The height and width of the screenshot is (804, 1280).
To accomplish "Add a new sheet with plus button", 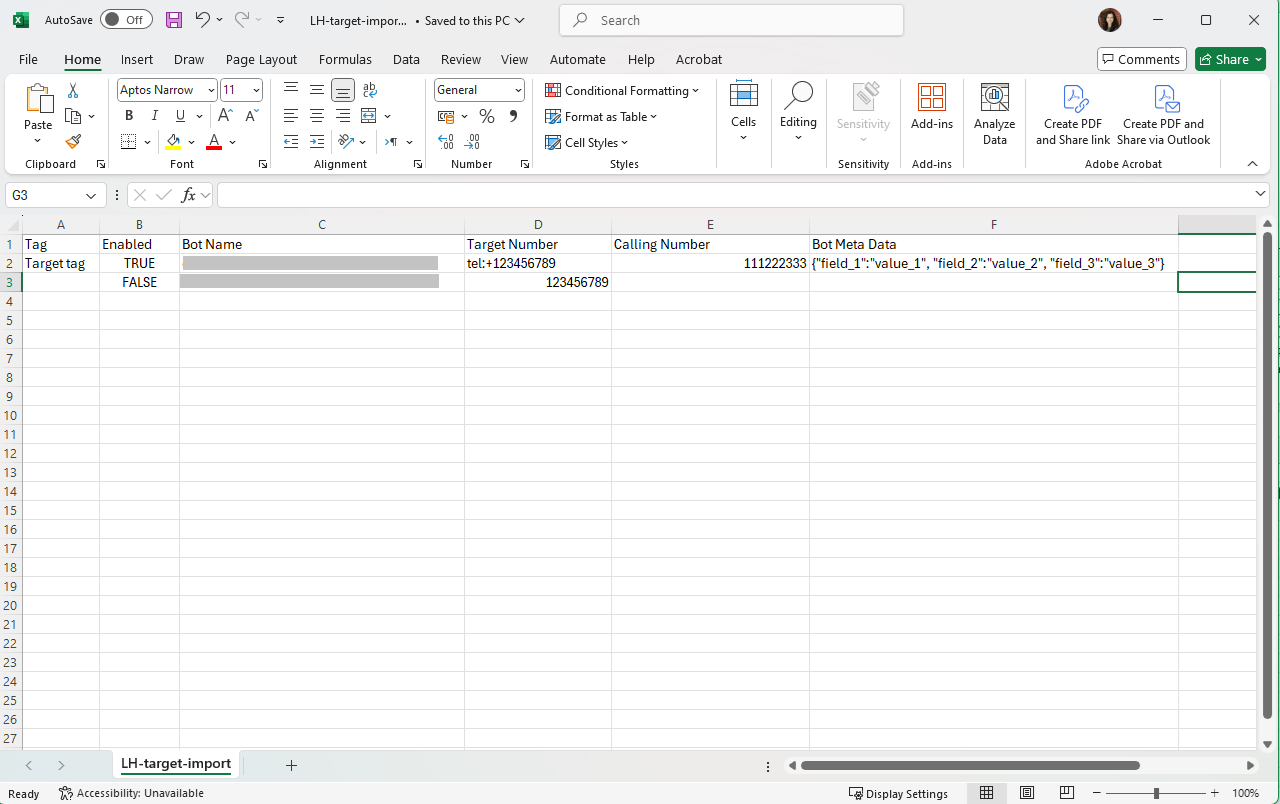I will (x=291, y=765).
